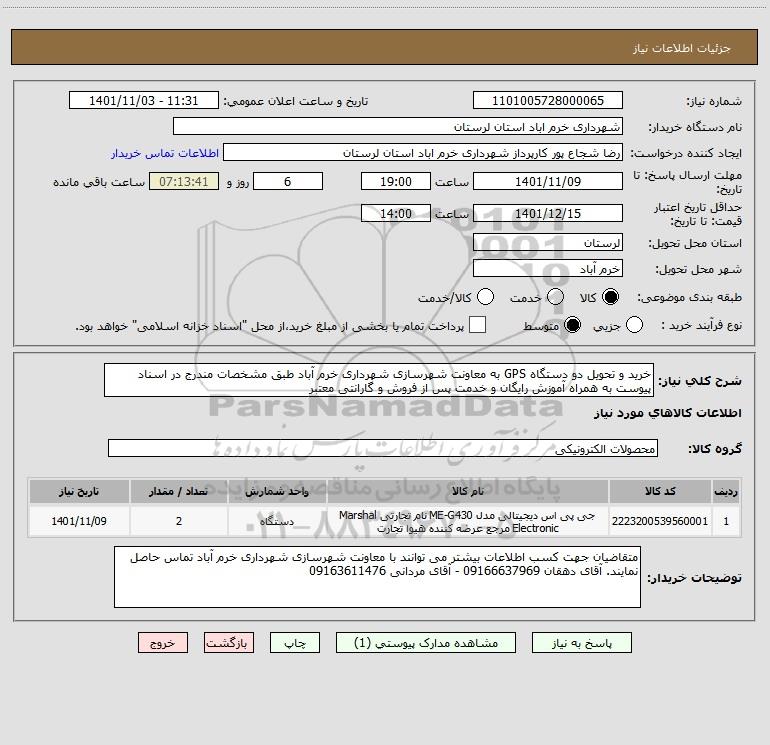Click the need date cell 1401/11/09

pos(79,521)
